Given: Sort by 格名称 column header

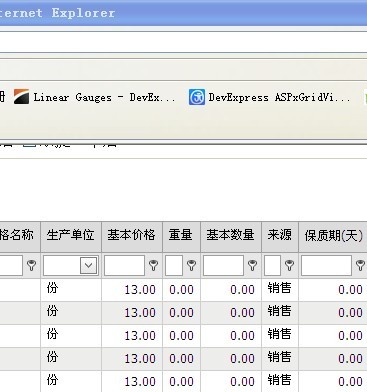Looking at the screenshot, I should [x=20, y=236].
